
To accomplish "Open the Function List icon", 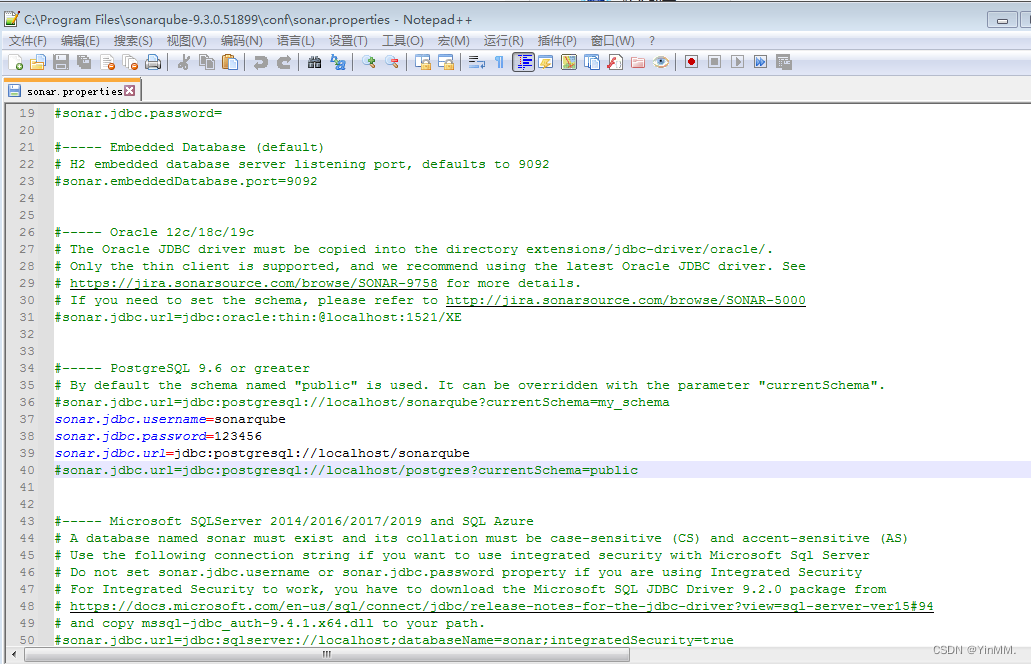I will [x=615, y=62].
